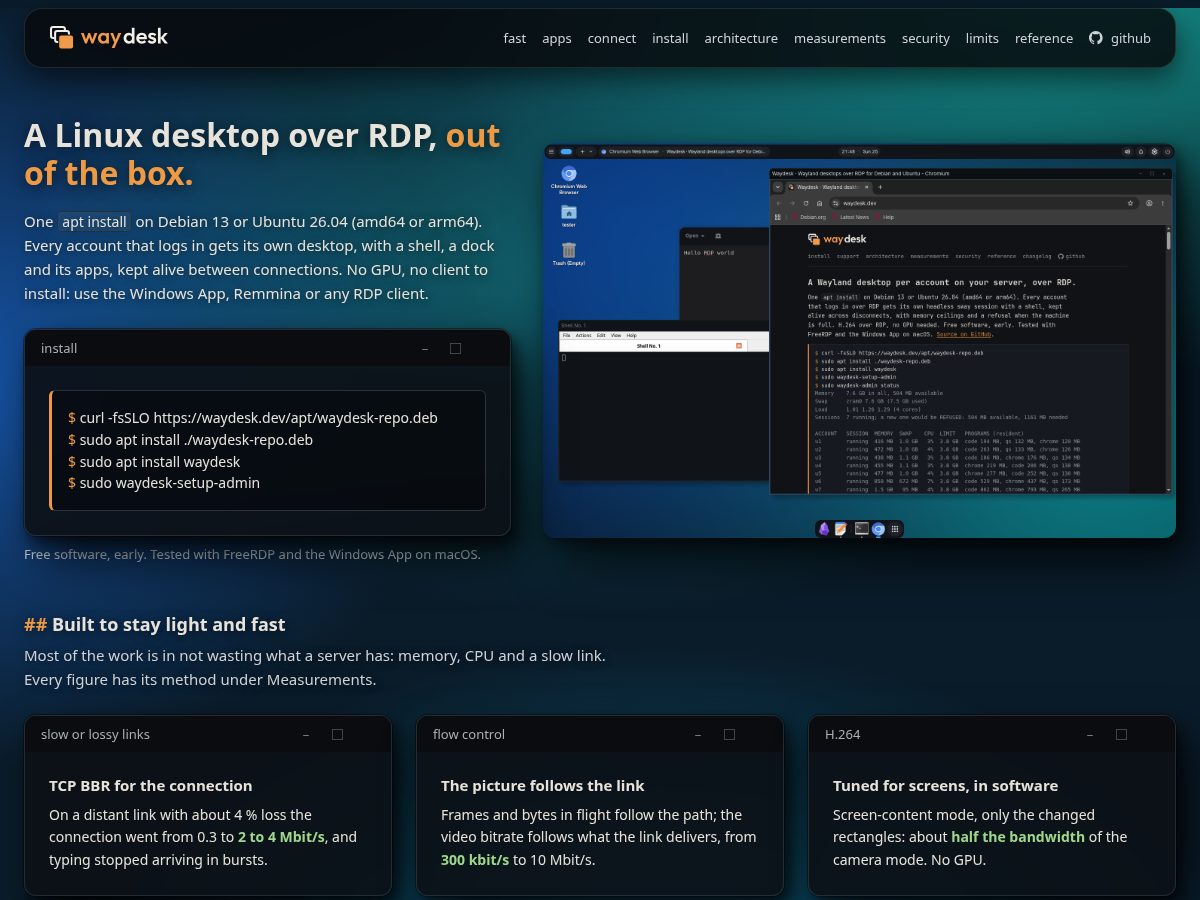Open the architecture nav link
This screenshot has height=900, width=1200.
(x=741, y=38)
